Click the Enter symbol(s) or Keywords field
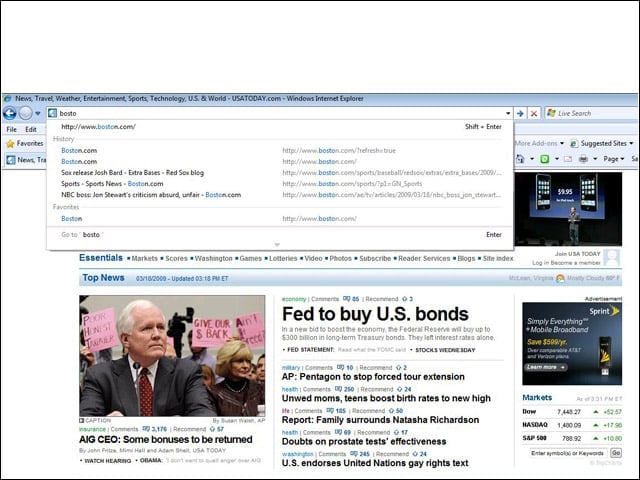The width and height of the screenshot is (640, 480). [x=567, y=453]
